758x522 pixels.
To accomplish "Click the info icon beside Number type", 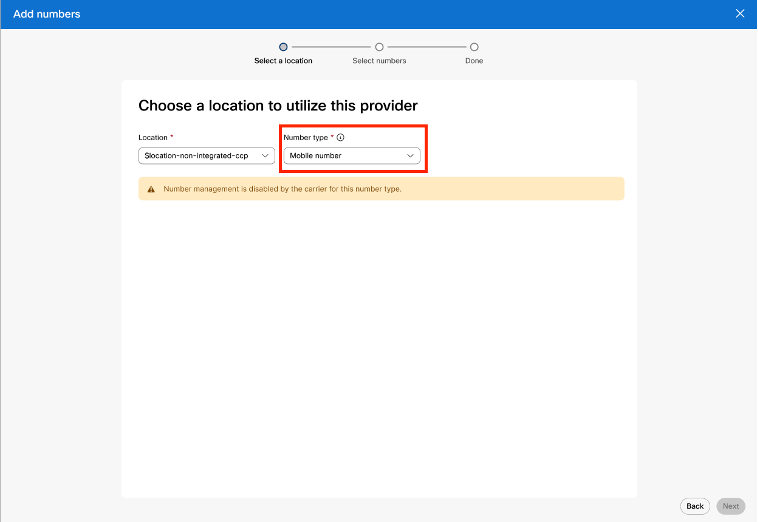I will pyautogui.click(x=341, y=137).
